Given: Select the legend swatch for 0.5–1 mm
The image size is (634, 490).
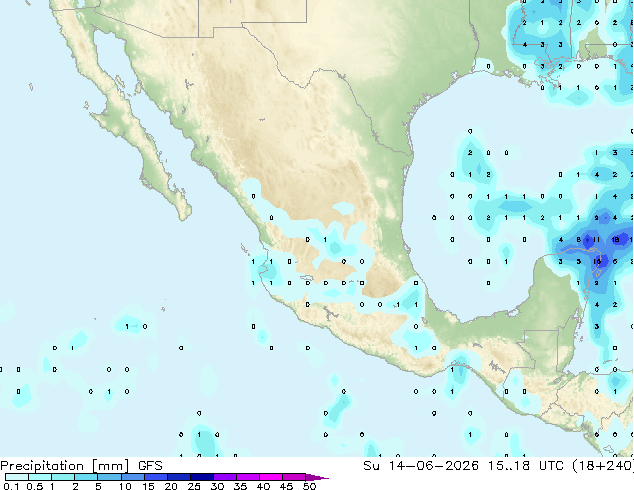Looking at the screenshot, I should tap(40, 477).
